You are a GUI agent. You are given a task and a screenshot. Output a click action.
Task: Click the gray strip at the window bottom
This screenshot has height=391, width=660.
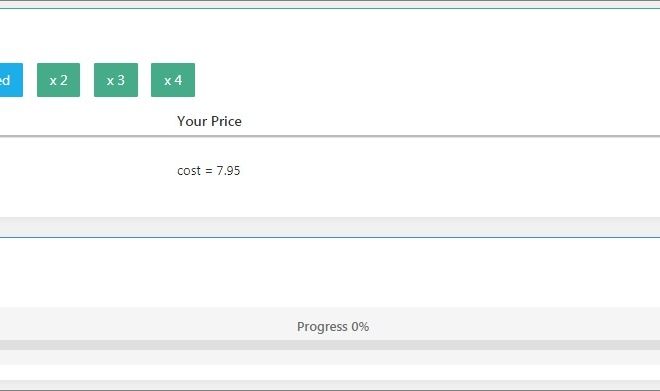tap(330, 385)
